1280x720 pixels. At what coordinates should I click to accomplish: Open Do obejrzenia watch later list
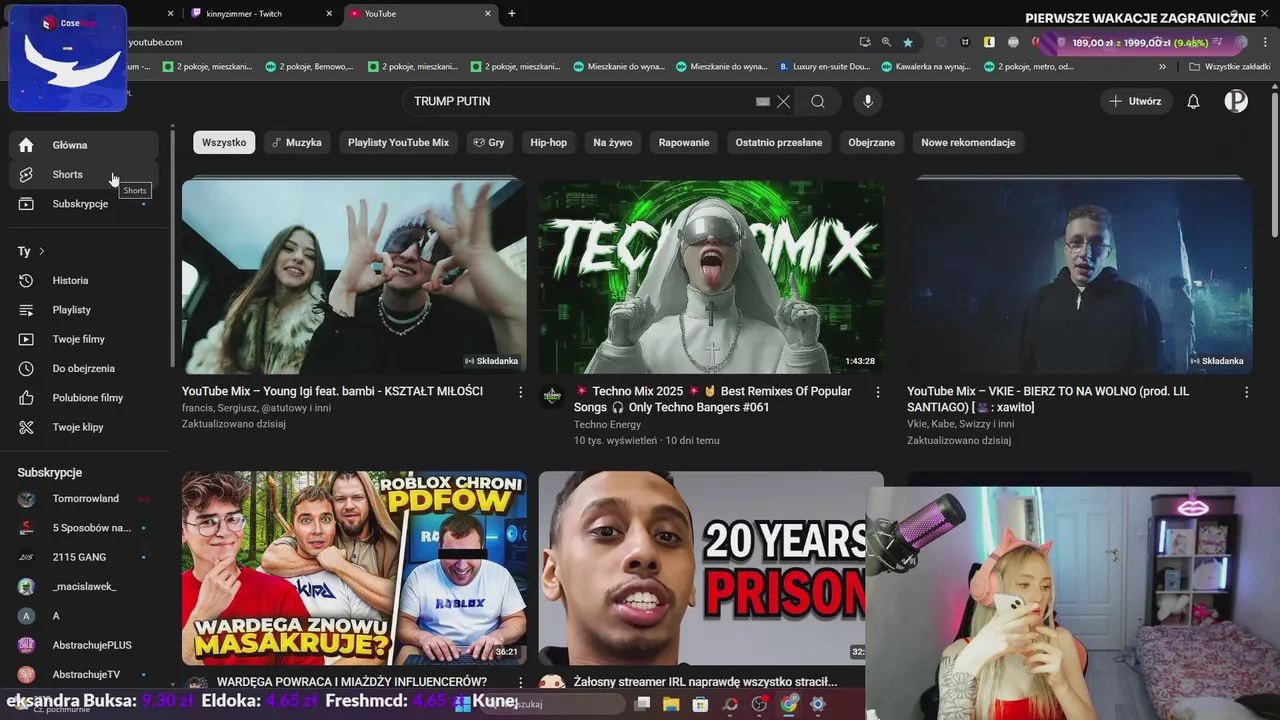(84, 369)
